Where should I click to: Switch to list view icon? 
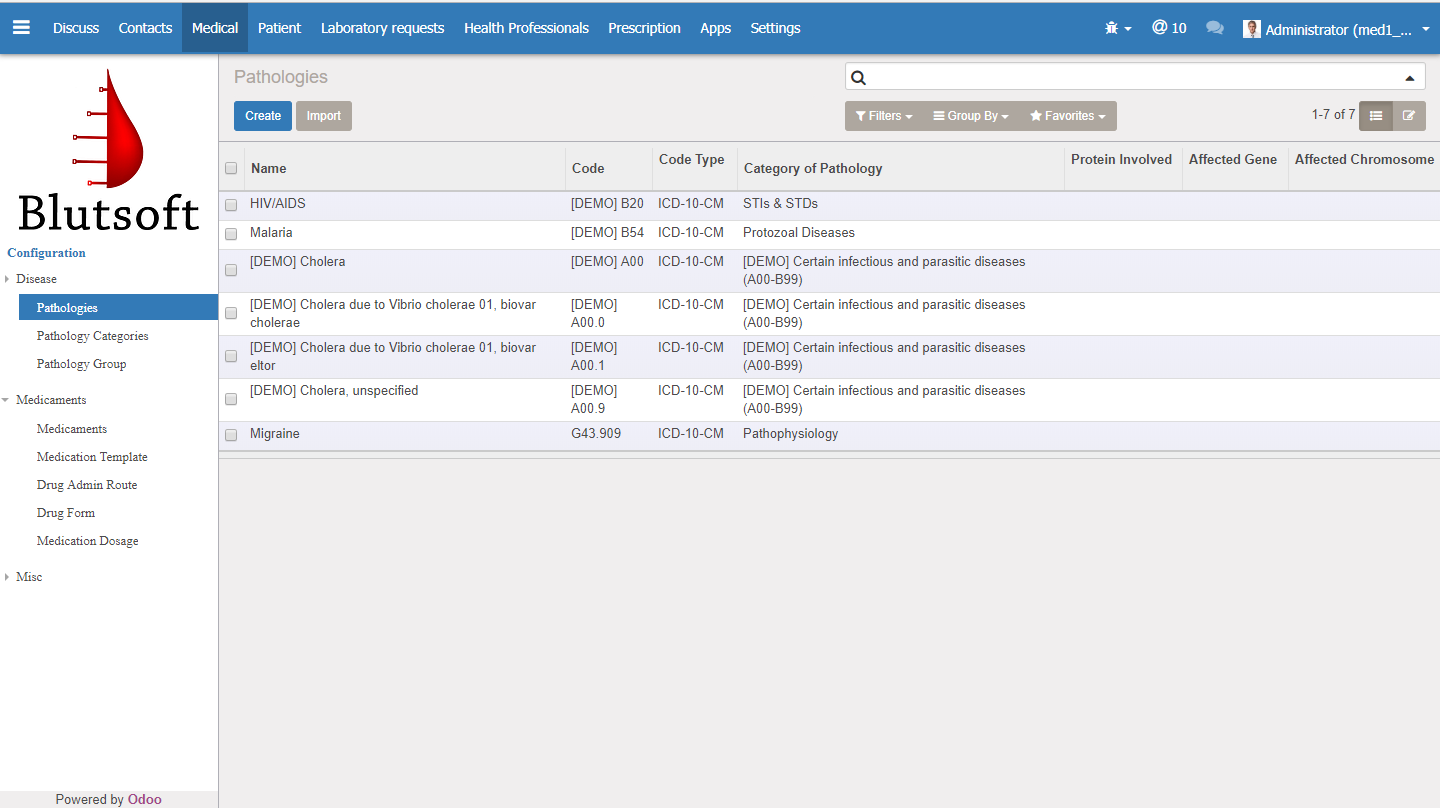1376,116
